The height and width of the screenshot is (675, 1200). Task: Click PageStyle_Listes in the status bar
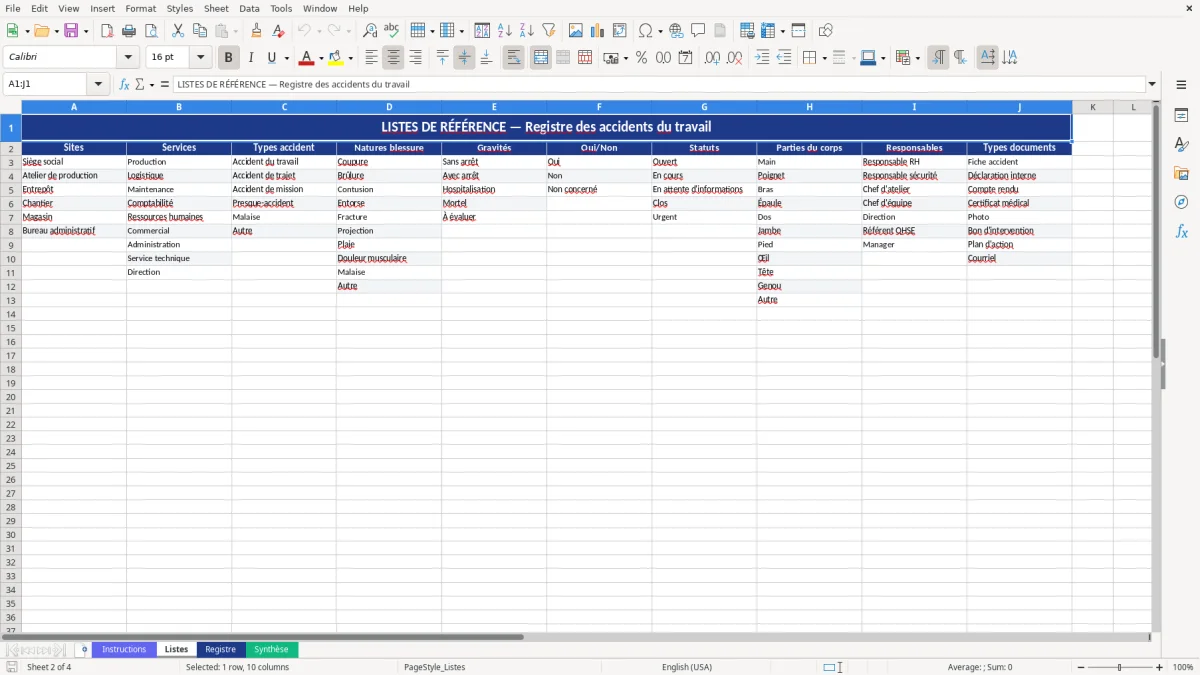tap(435, 667)
